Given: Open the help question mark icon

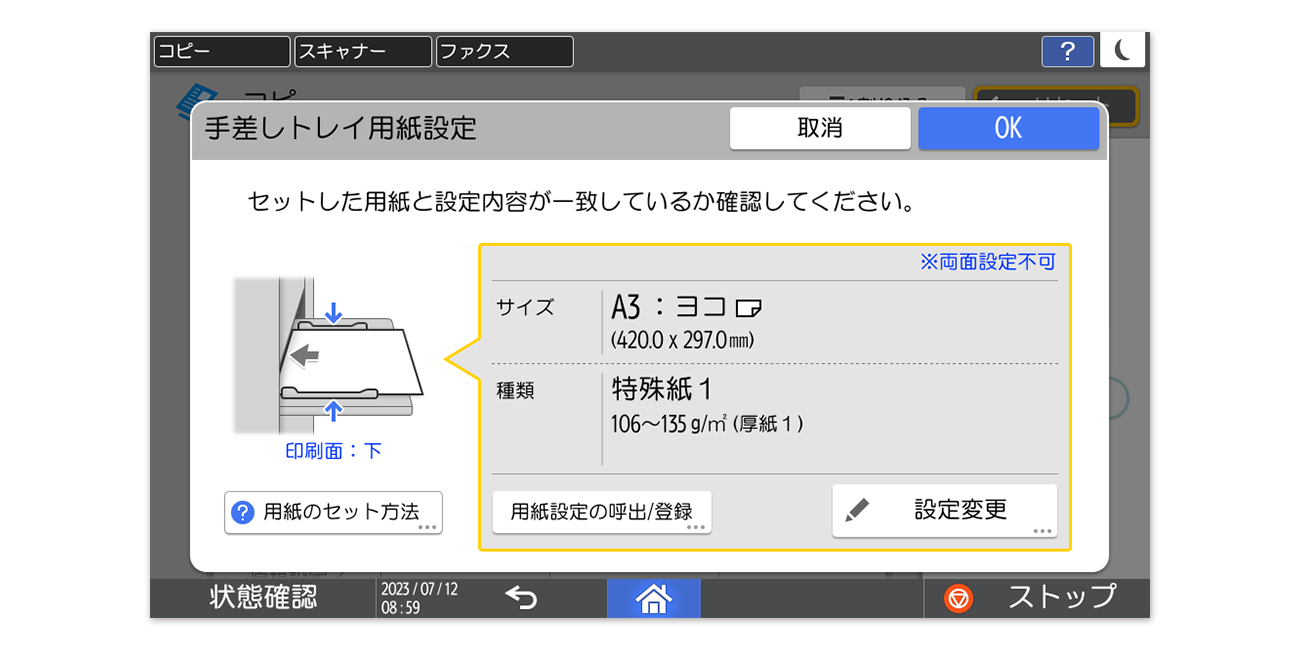Looking at the screenshot, I should (1067, 51).
